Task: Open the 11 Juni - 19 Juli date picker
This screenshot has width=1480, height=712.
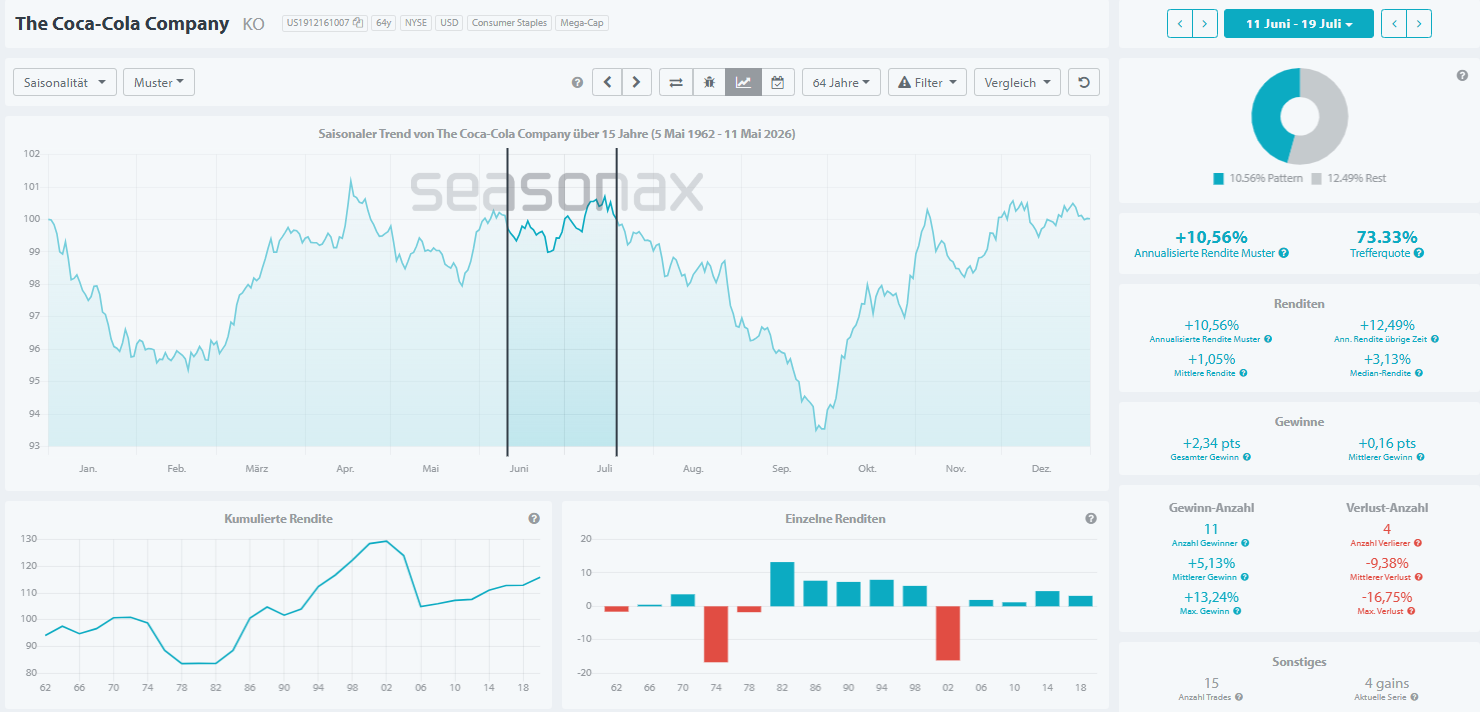Action: coord(1300,23)
